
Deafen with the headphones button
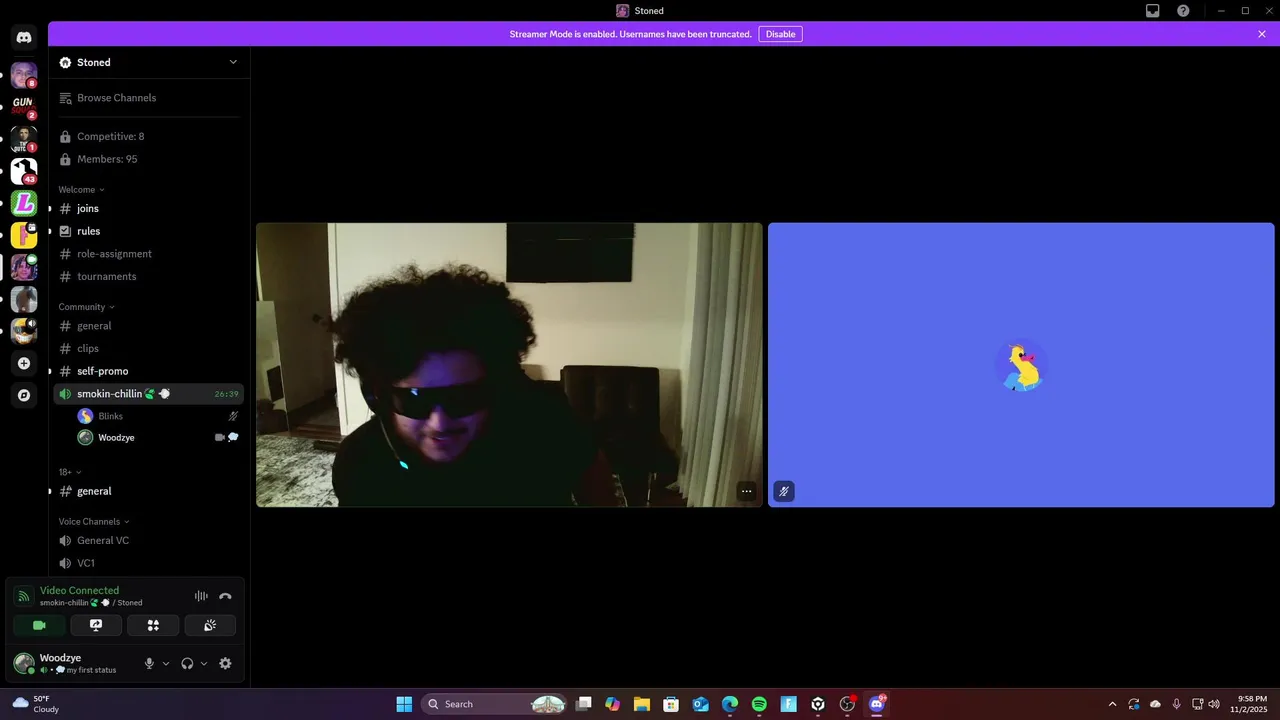pos(187,663)
